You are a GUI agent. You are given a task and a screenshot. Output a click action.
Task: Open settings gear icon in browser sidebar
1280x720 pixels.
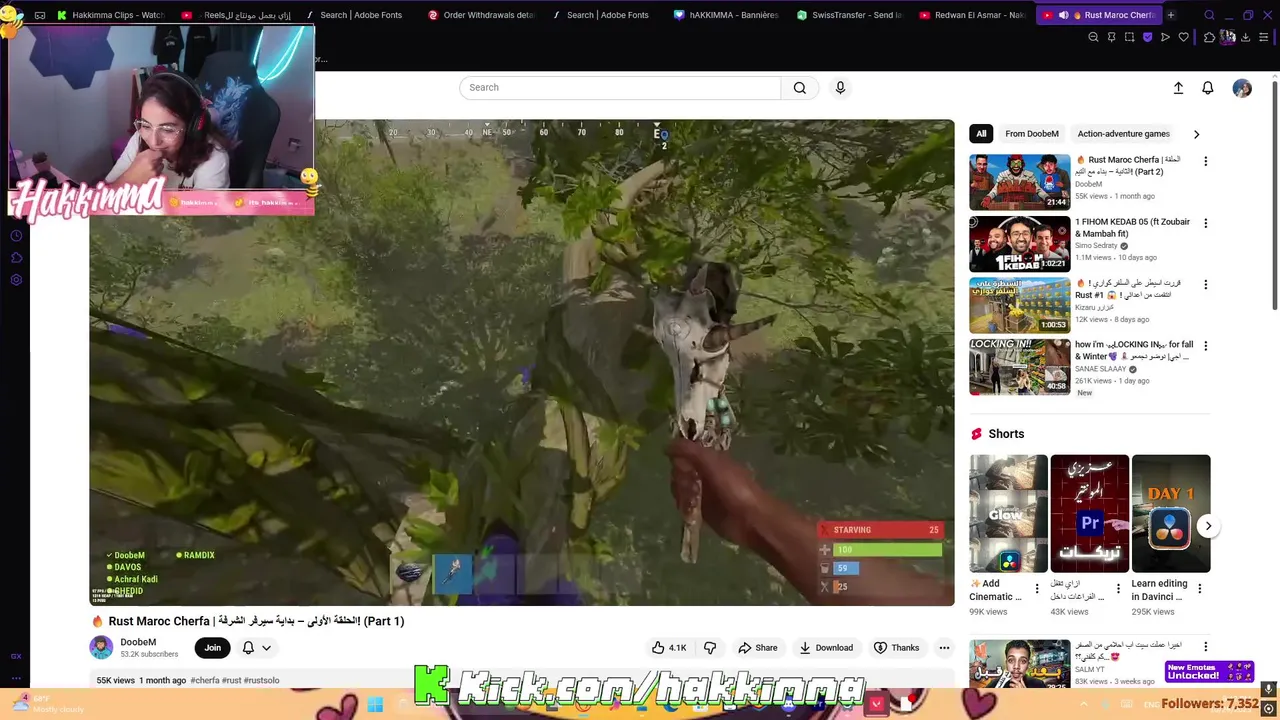pos(16,280)
